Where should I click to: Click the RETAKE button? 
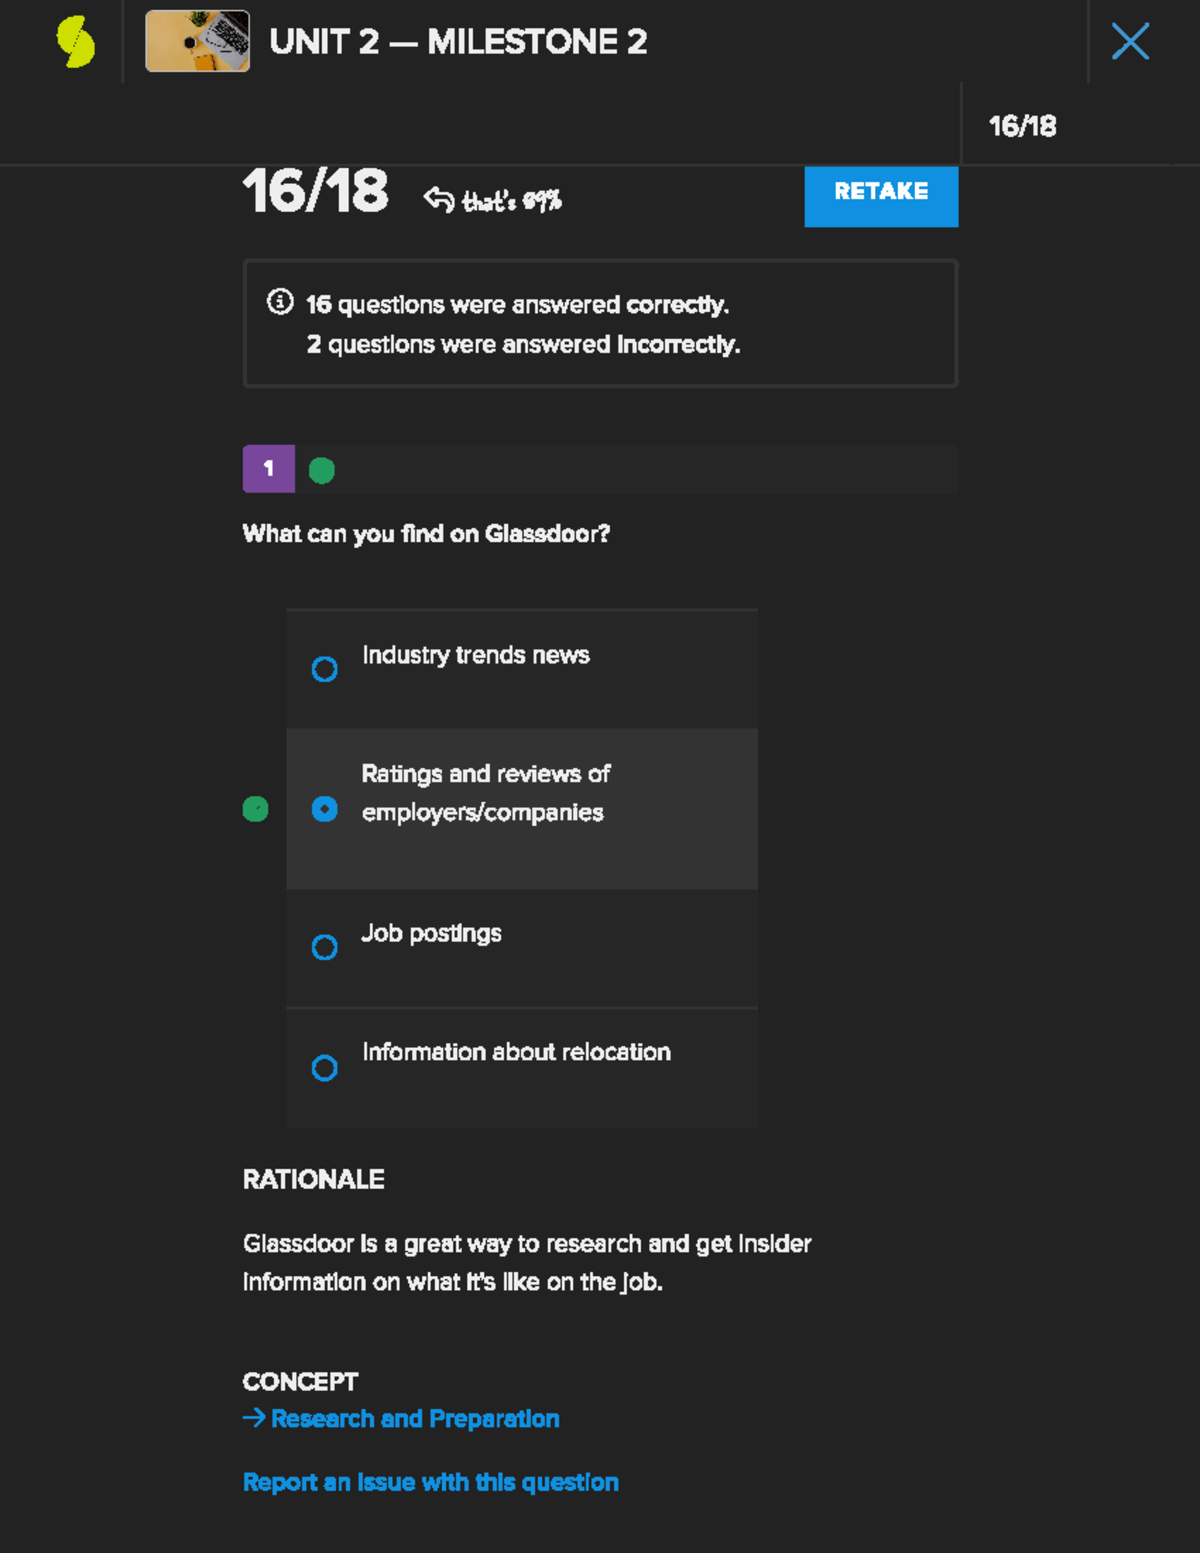click(881, 193)
